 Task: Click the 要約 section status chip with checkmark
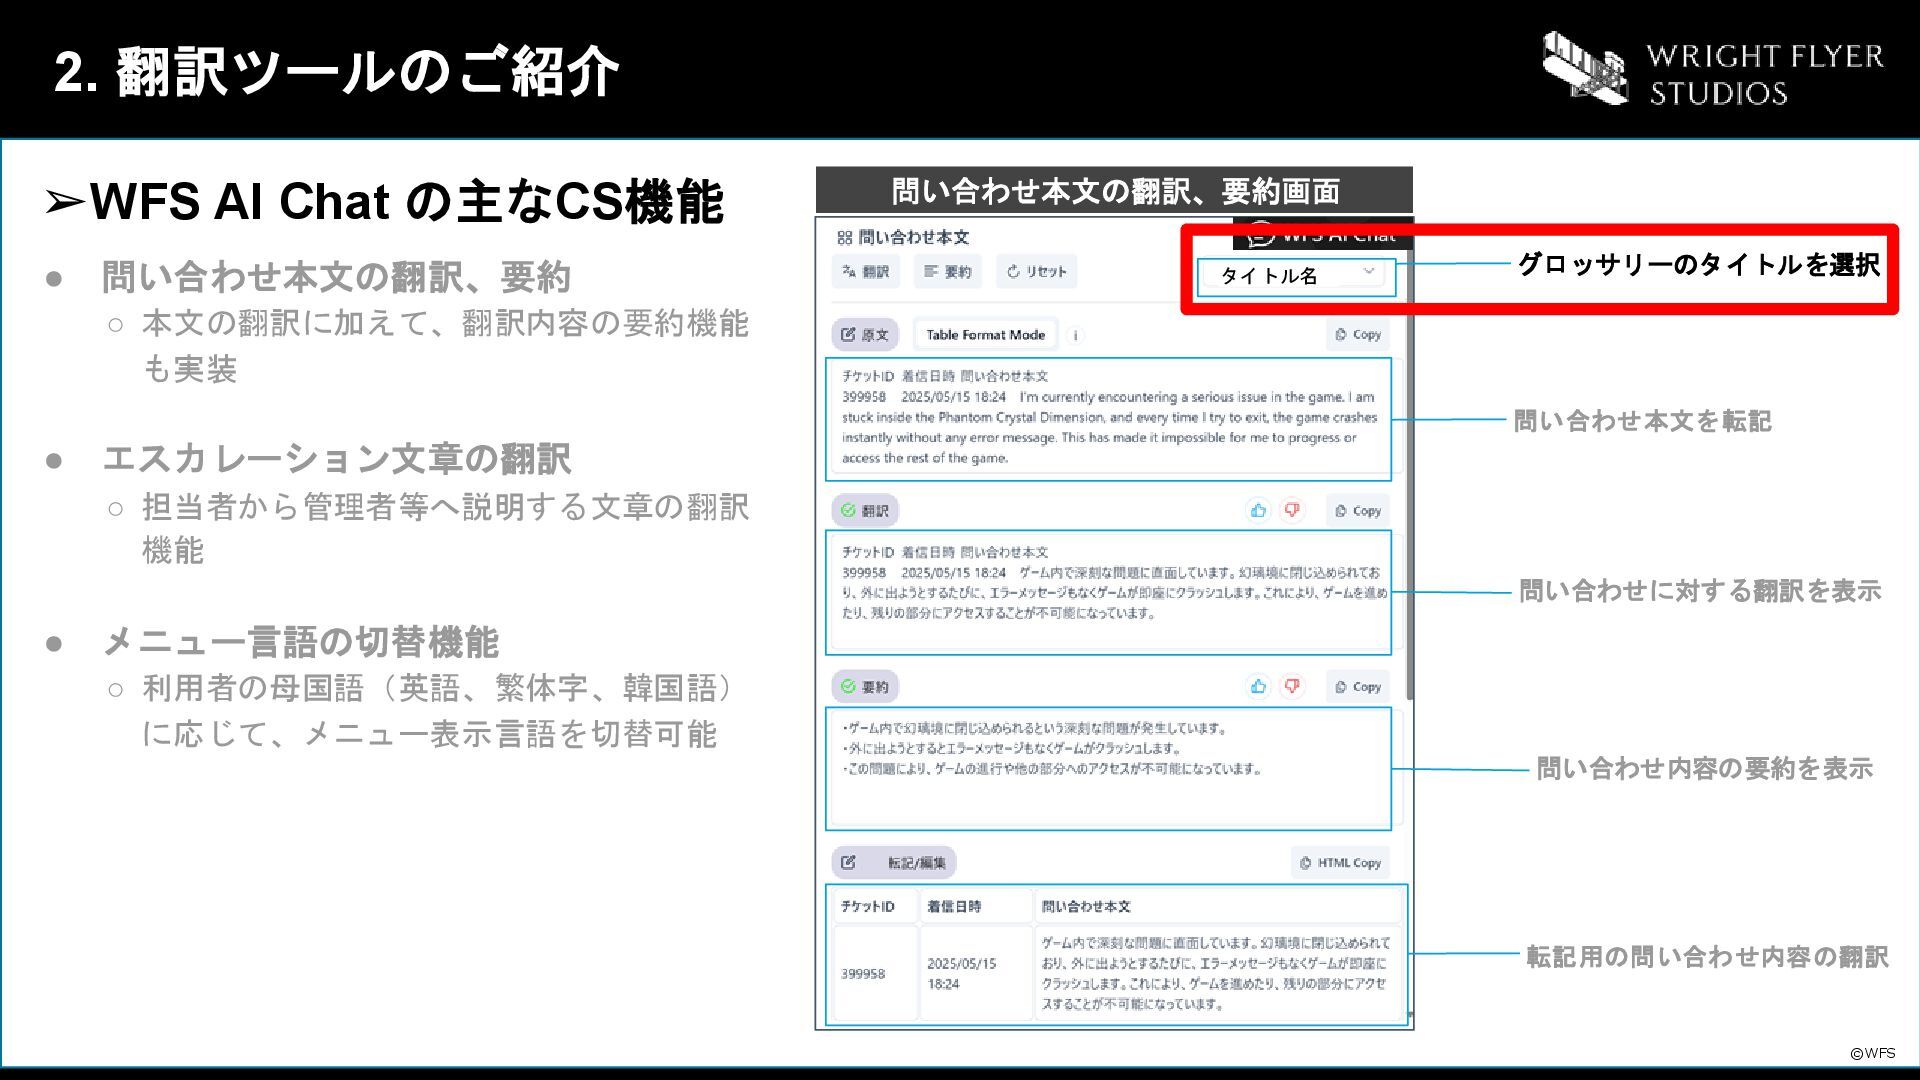pyautogui.click(x=865, y=687)
